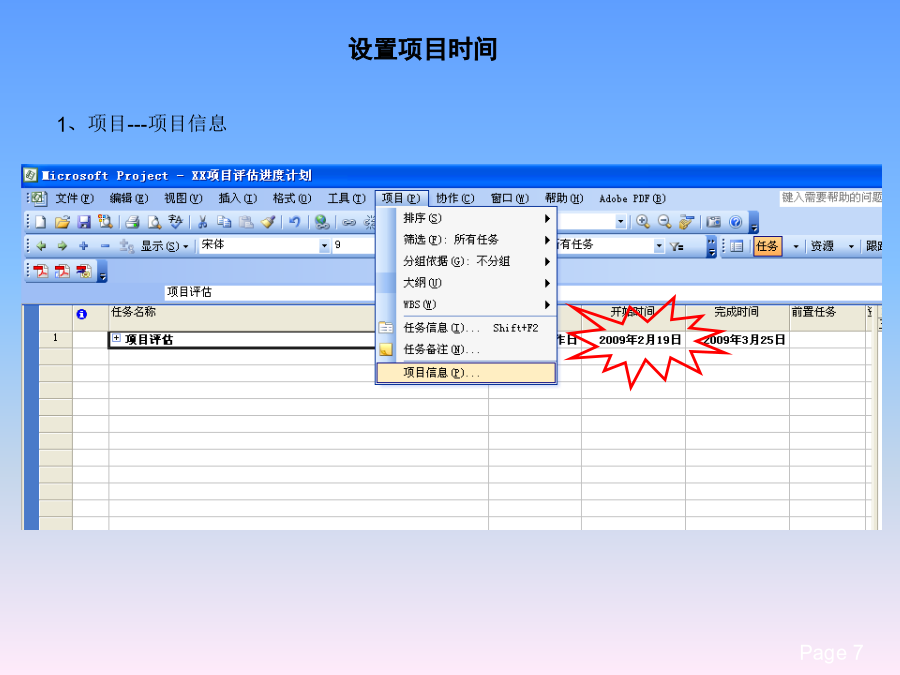Screen dimensions: 900x675
Task: Run the spelling check icon
Action: 176,222
